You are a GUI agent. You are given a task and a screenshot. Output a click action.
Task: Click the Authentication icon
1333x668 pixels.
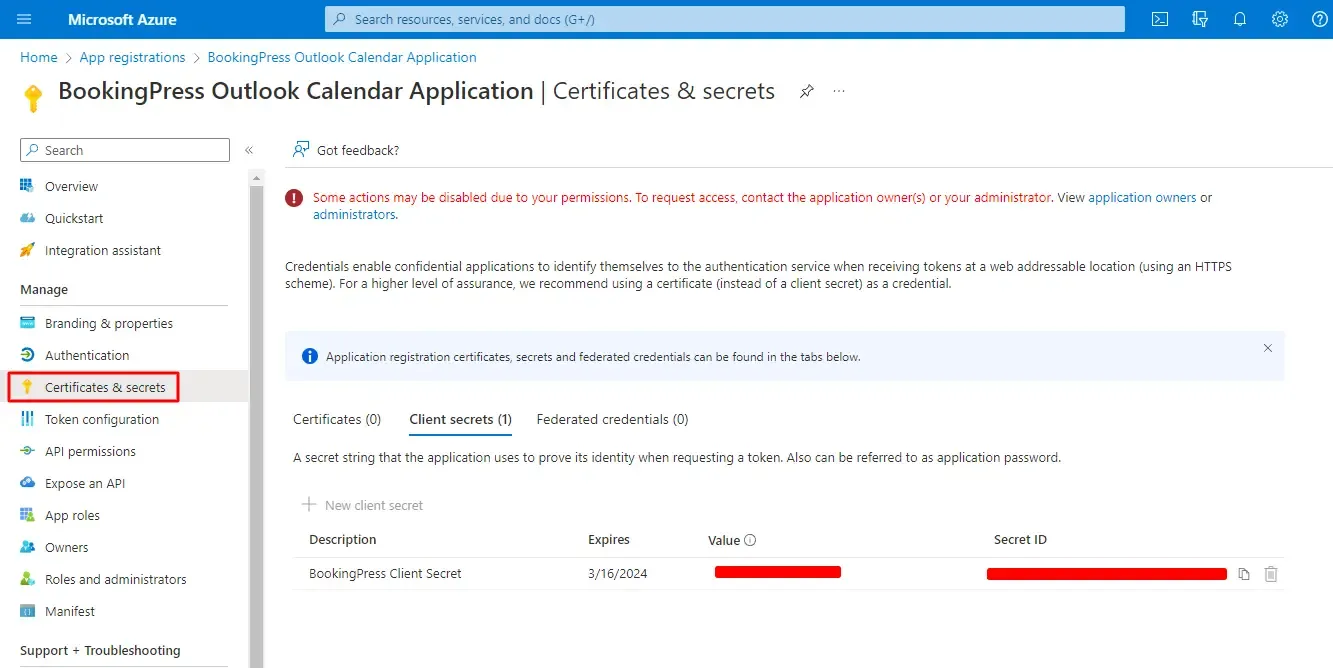coord(27,355)
